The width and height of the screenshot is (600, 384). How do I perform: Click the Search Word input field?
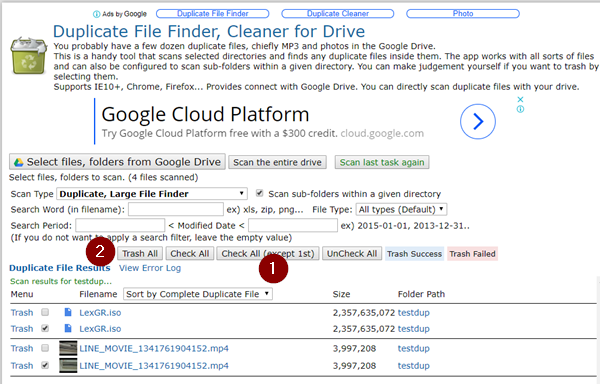[176, 210]
